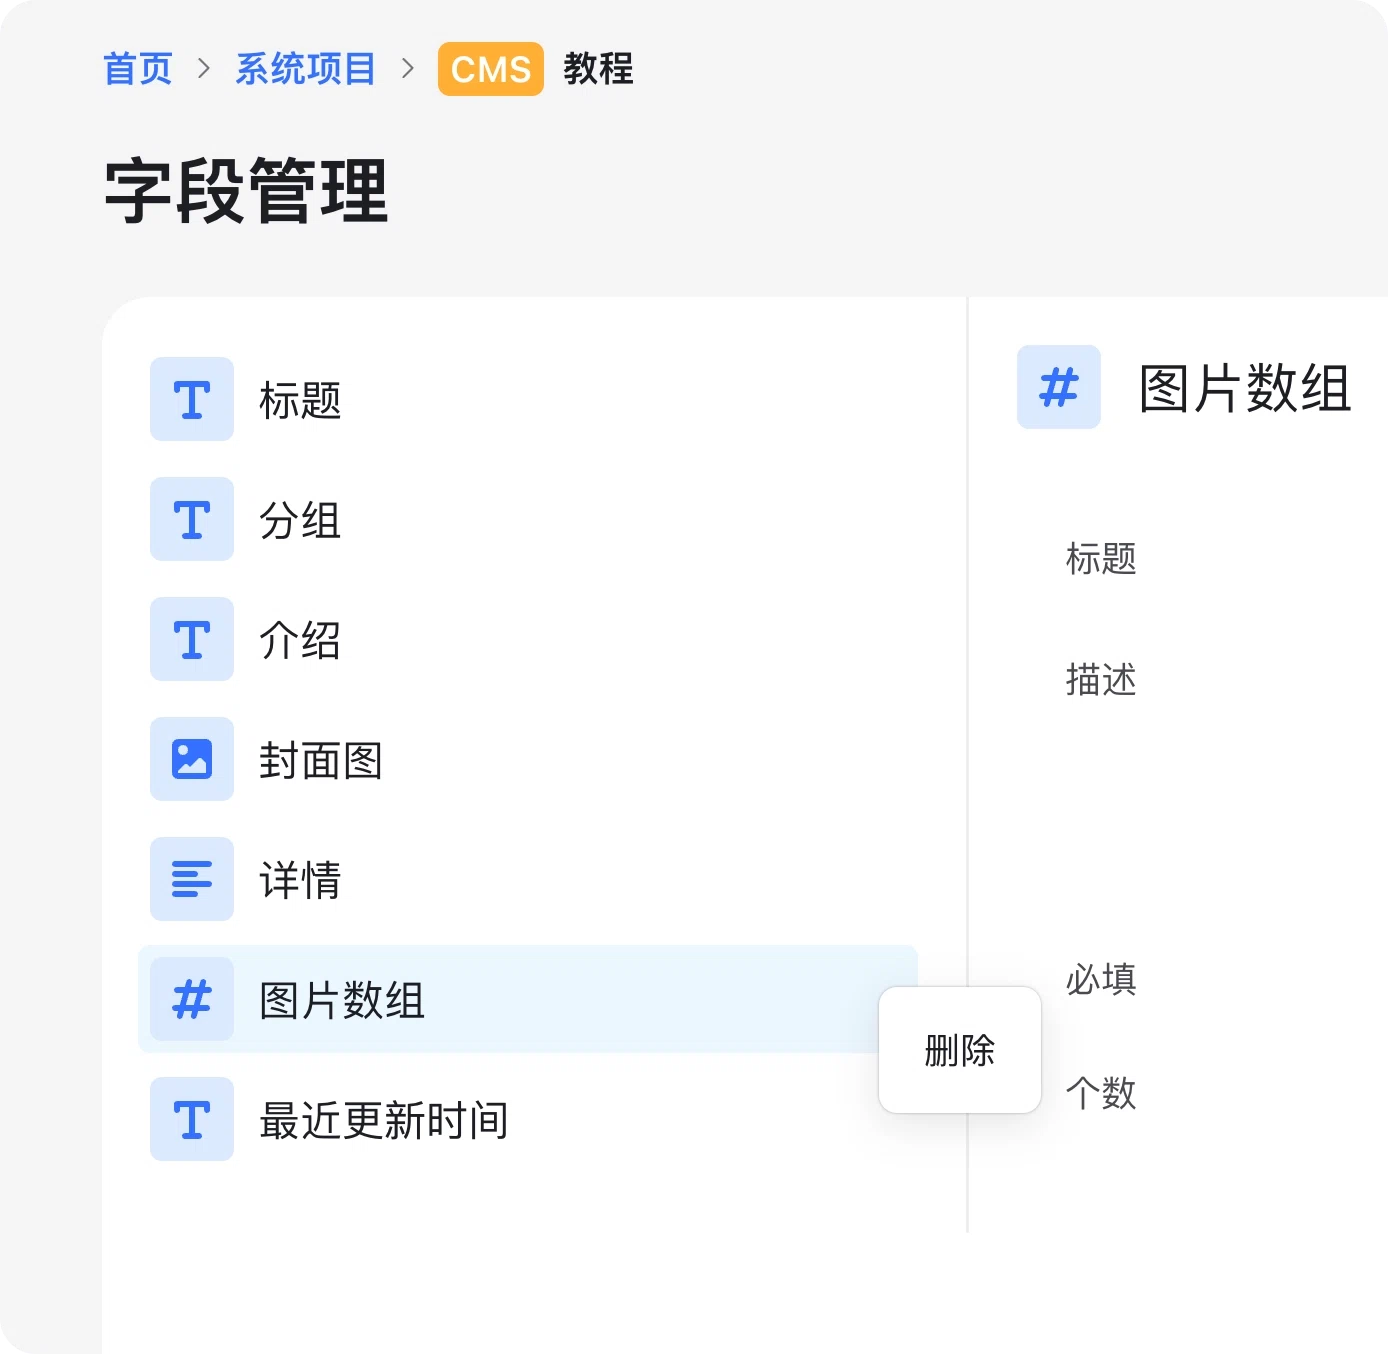1388x1354 pixels.
Task: Click the hash icon in detail panel header
Action: click(x=1059, y=387)
